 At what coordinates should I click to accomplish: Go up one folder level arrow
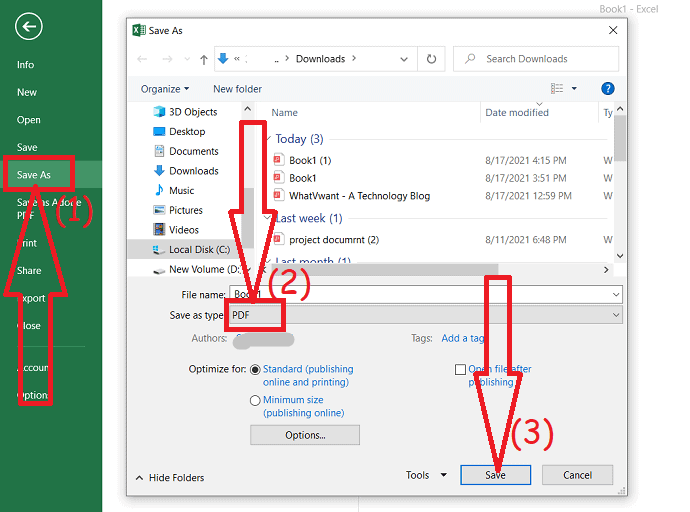coord(203,59)
